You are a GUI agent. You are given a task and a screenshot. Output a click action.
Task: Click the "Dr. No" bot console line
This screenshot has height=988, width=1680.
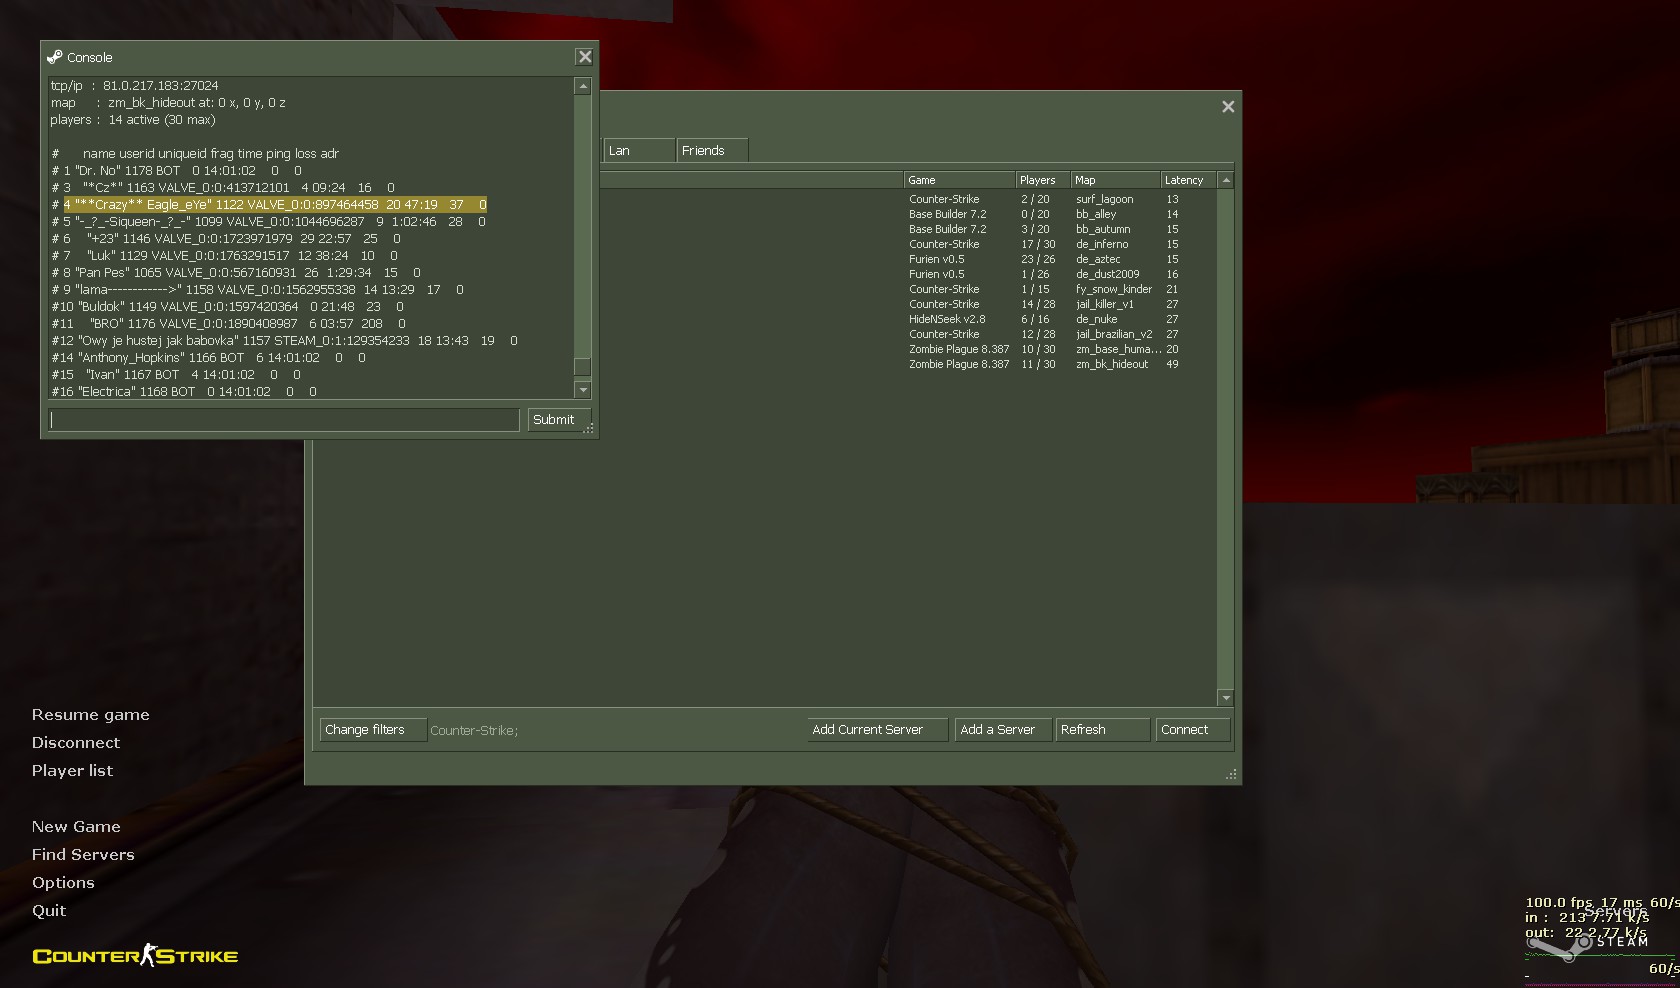click(x=176, y=171)
